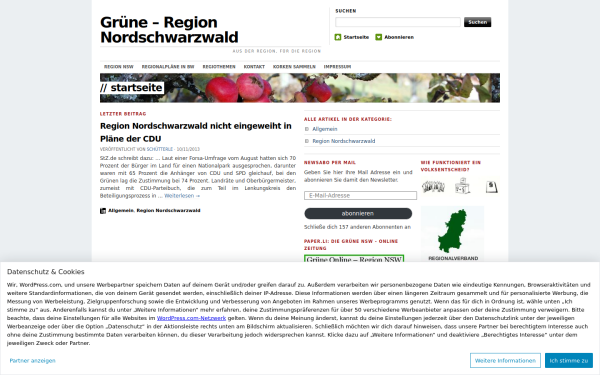Click the startseite apple banner image
600x375 pixels.
[x=300, y=88]
